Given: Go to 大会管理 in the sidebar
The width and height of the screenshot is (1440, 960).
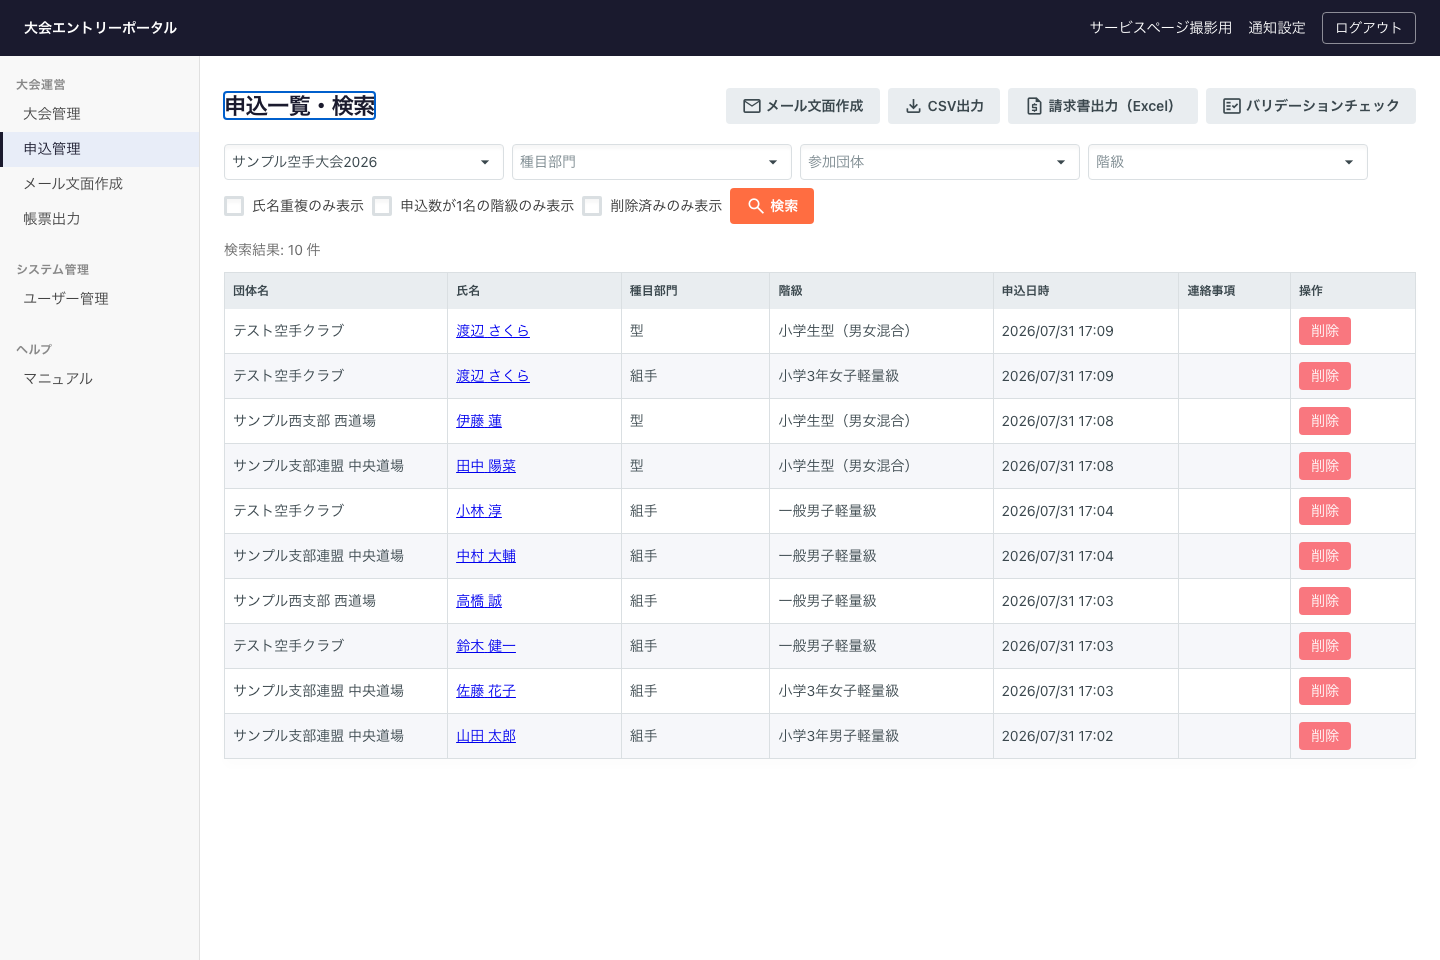Looking at the screenshot, I should tap(100, 114).
